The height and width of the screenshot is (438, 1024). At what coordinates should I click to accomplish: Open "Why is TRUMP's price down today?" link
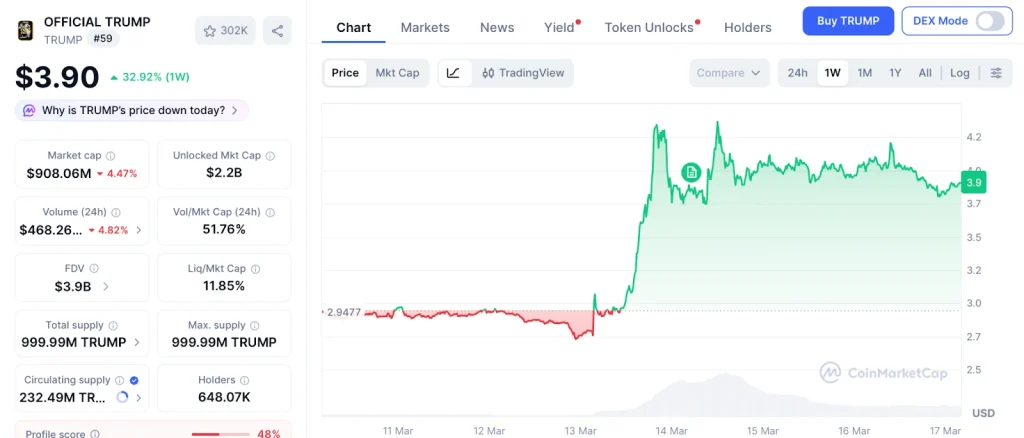(x=133, y=111)
